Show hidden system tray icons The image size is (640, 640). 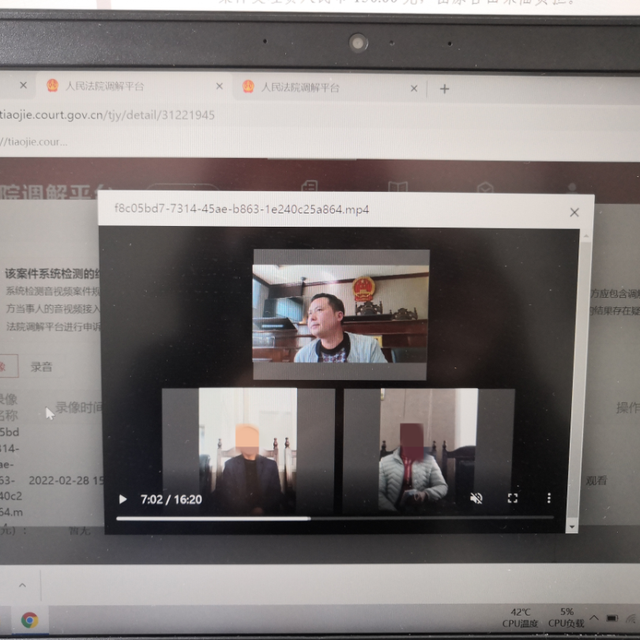(x=594, y=618)
